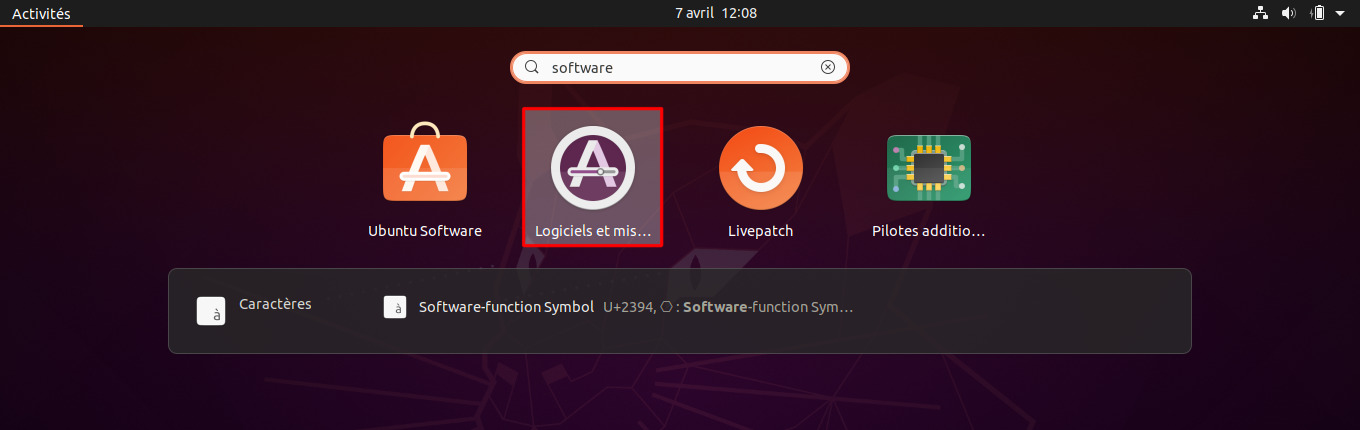Click the volume speaker icon in top bar
Image resolution: width=1360 pixels, height=430 pixels.
tap(1289, 13)
